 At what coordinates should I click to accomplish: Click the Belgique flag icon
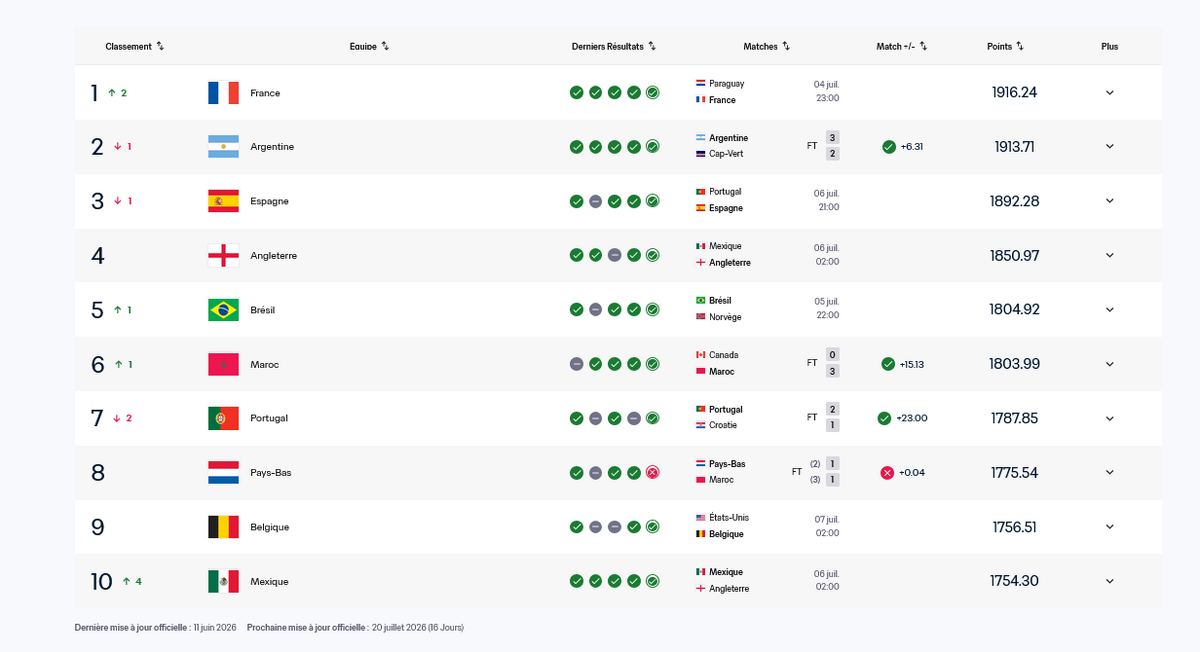click(x=223, y=527)
